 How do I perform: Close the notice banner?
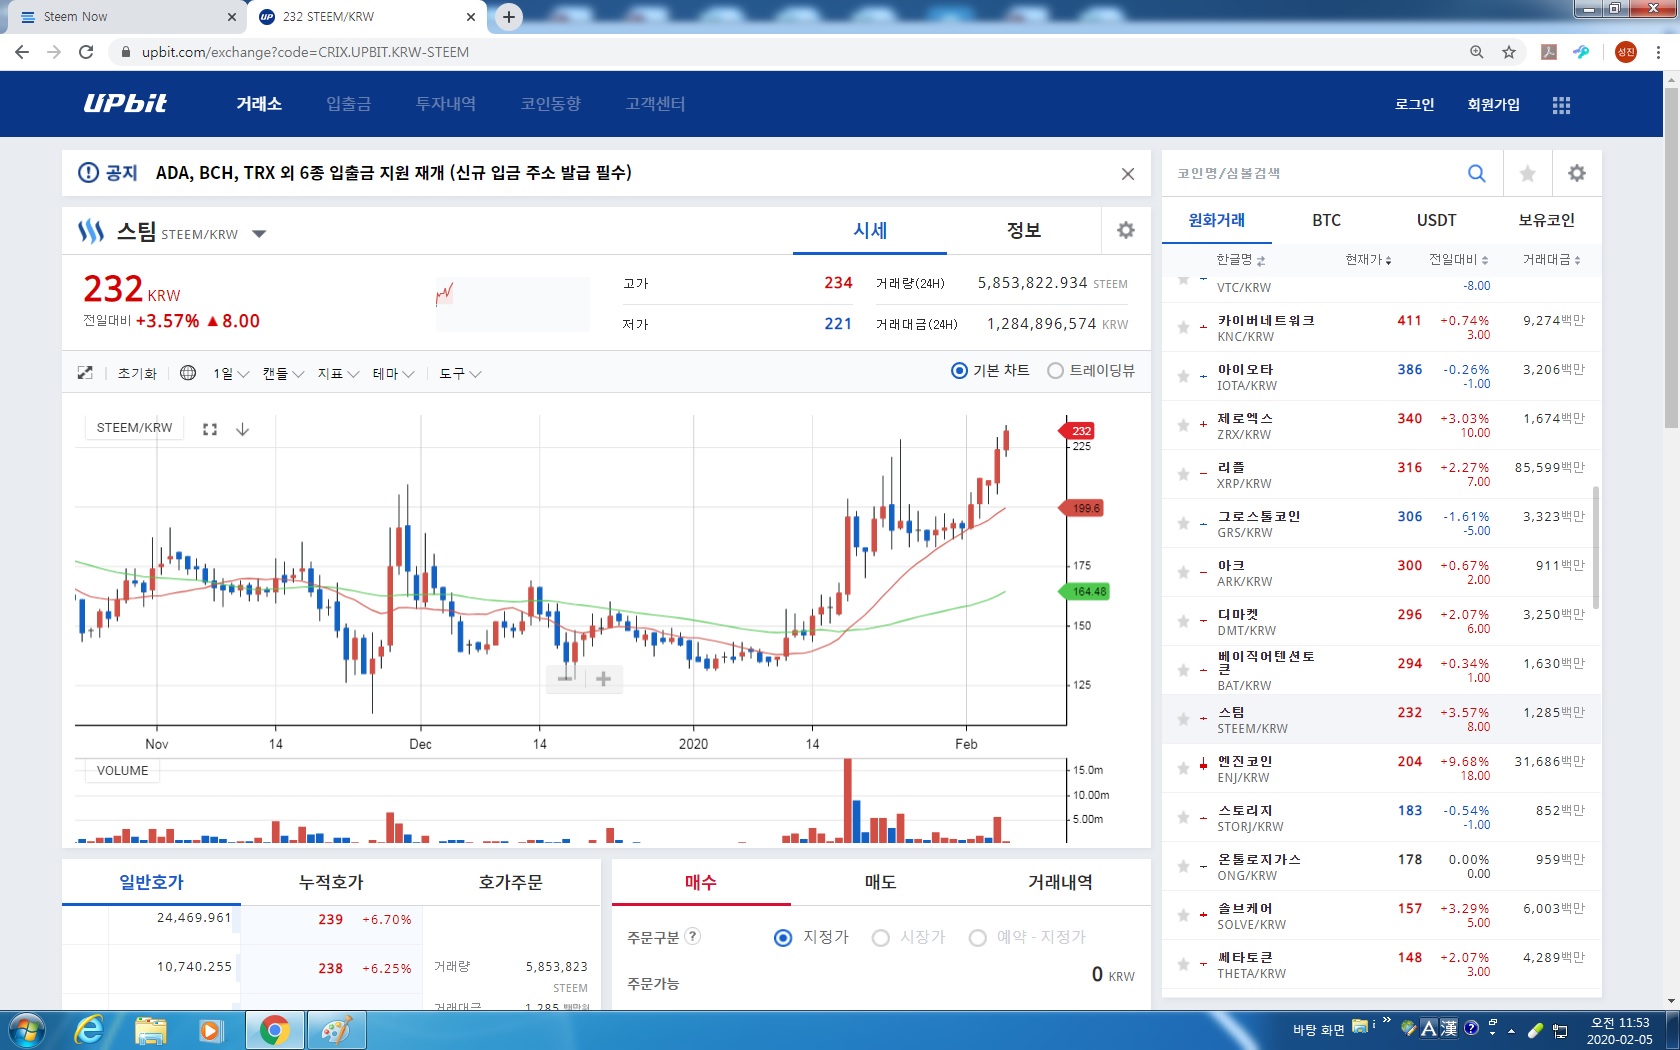click(x=1128, y=174)
